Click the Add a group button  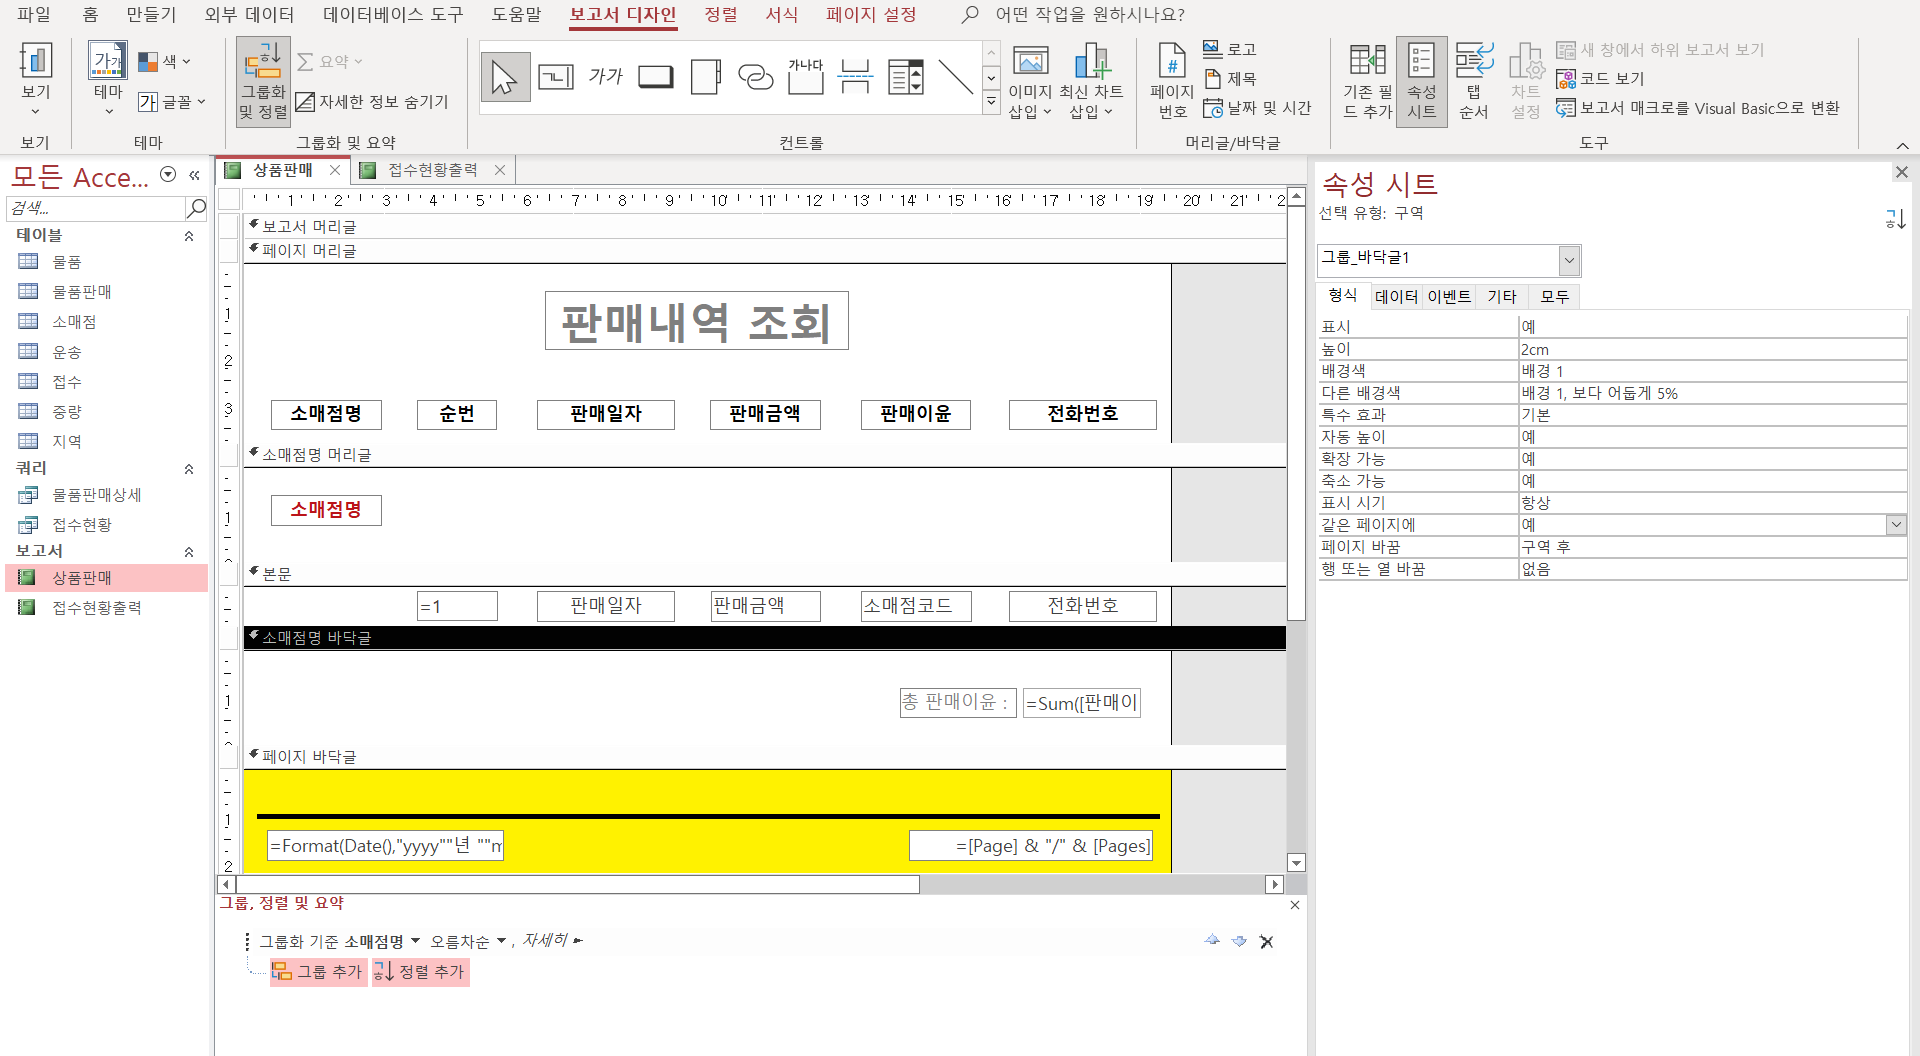[x=318, y=972]
